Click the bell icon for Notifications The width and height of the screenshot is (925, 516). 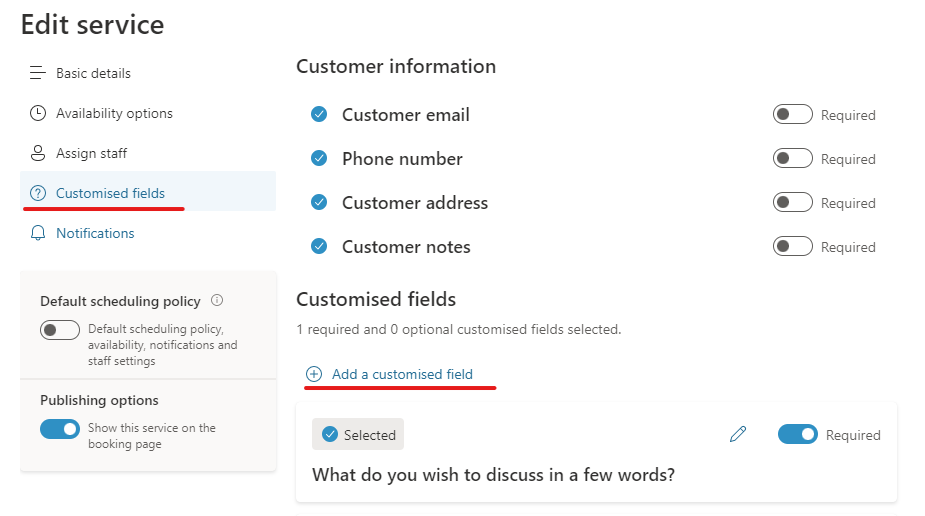(x=38, y=233)
